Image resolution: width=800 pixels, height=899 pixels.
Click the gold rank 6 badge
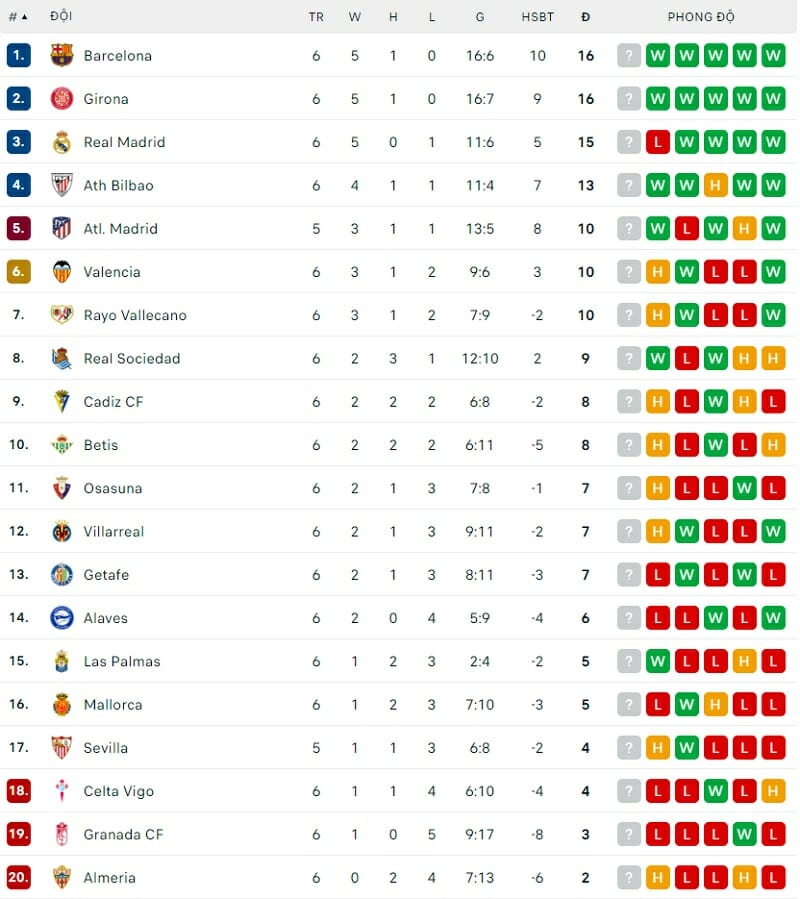[18, 272]
